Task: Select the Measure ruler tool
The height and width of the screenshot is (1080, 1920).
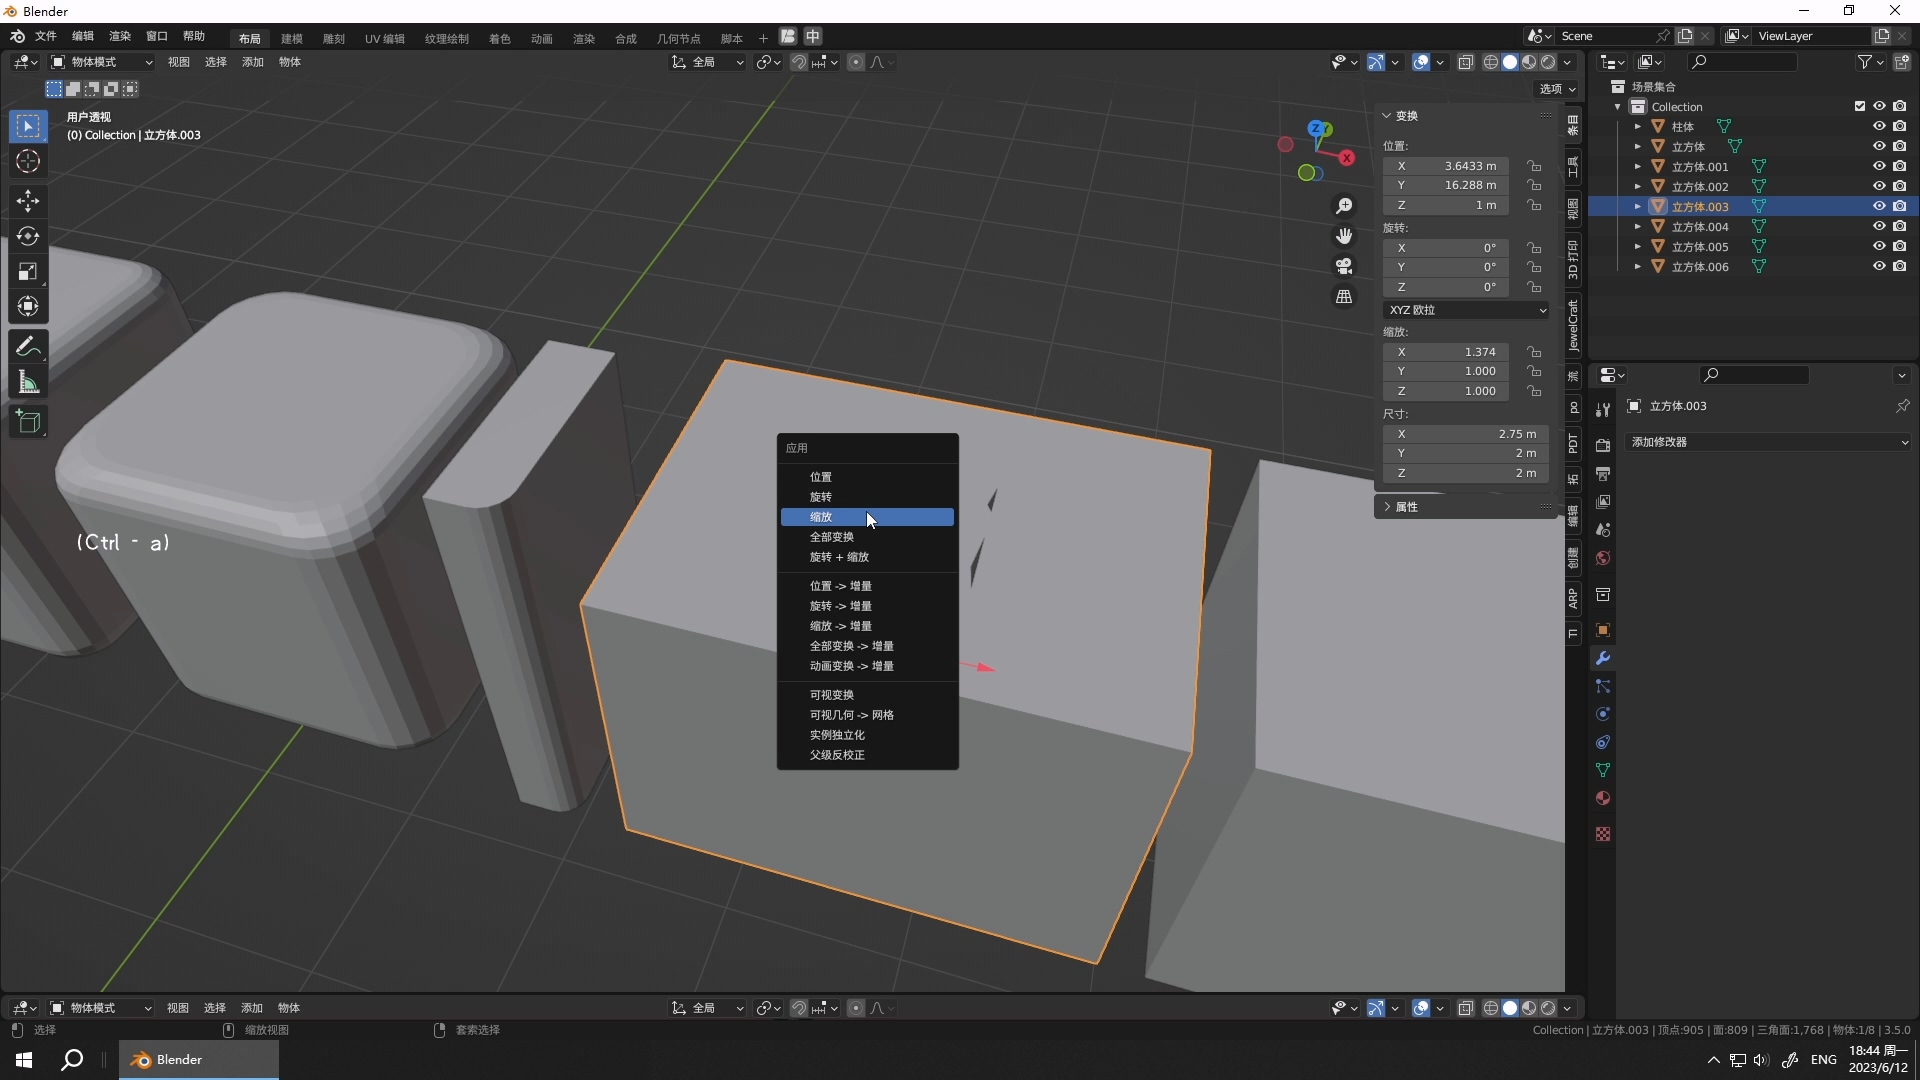Action: pyautogui.click(x=28, y=382)
